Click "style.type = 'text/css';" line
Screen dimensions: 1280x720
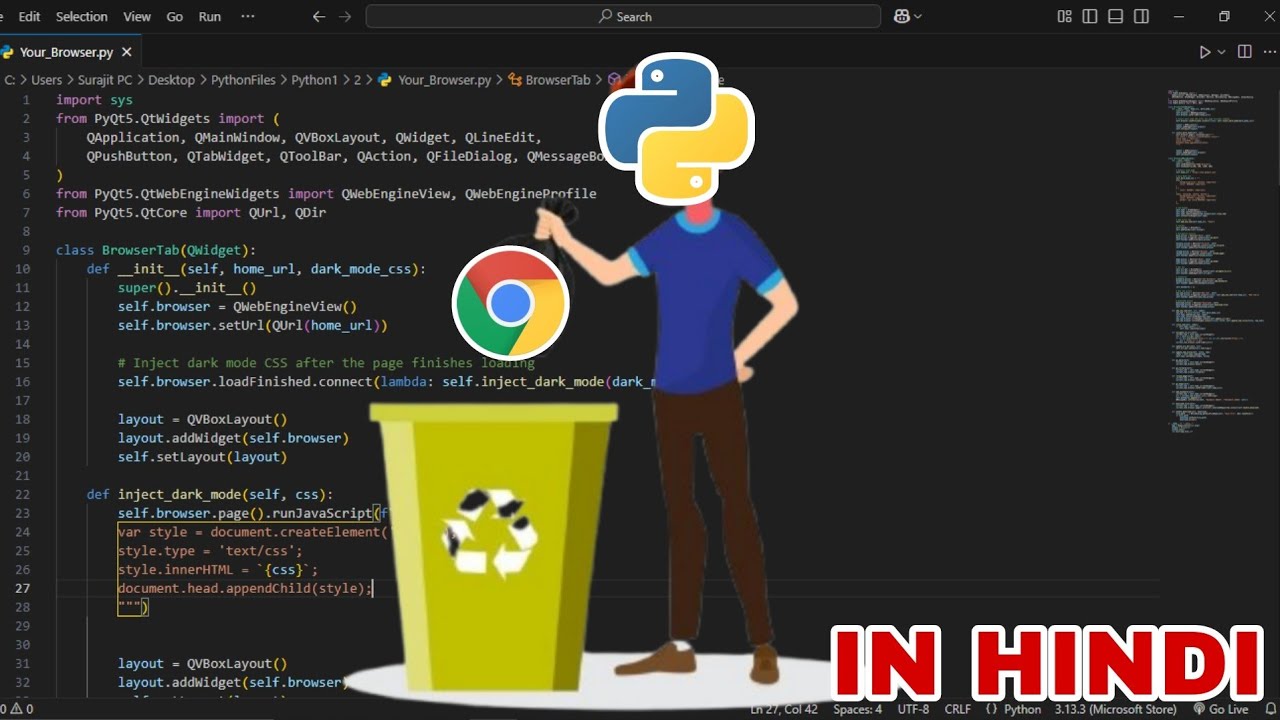209,551
